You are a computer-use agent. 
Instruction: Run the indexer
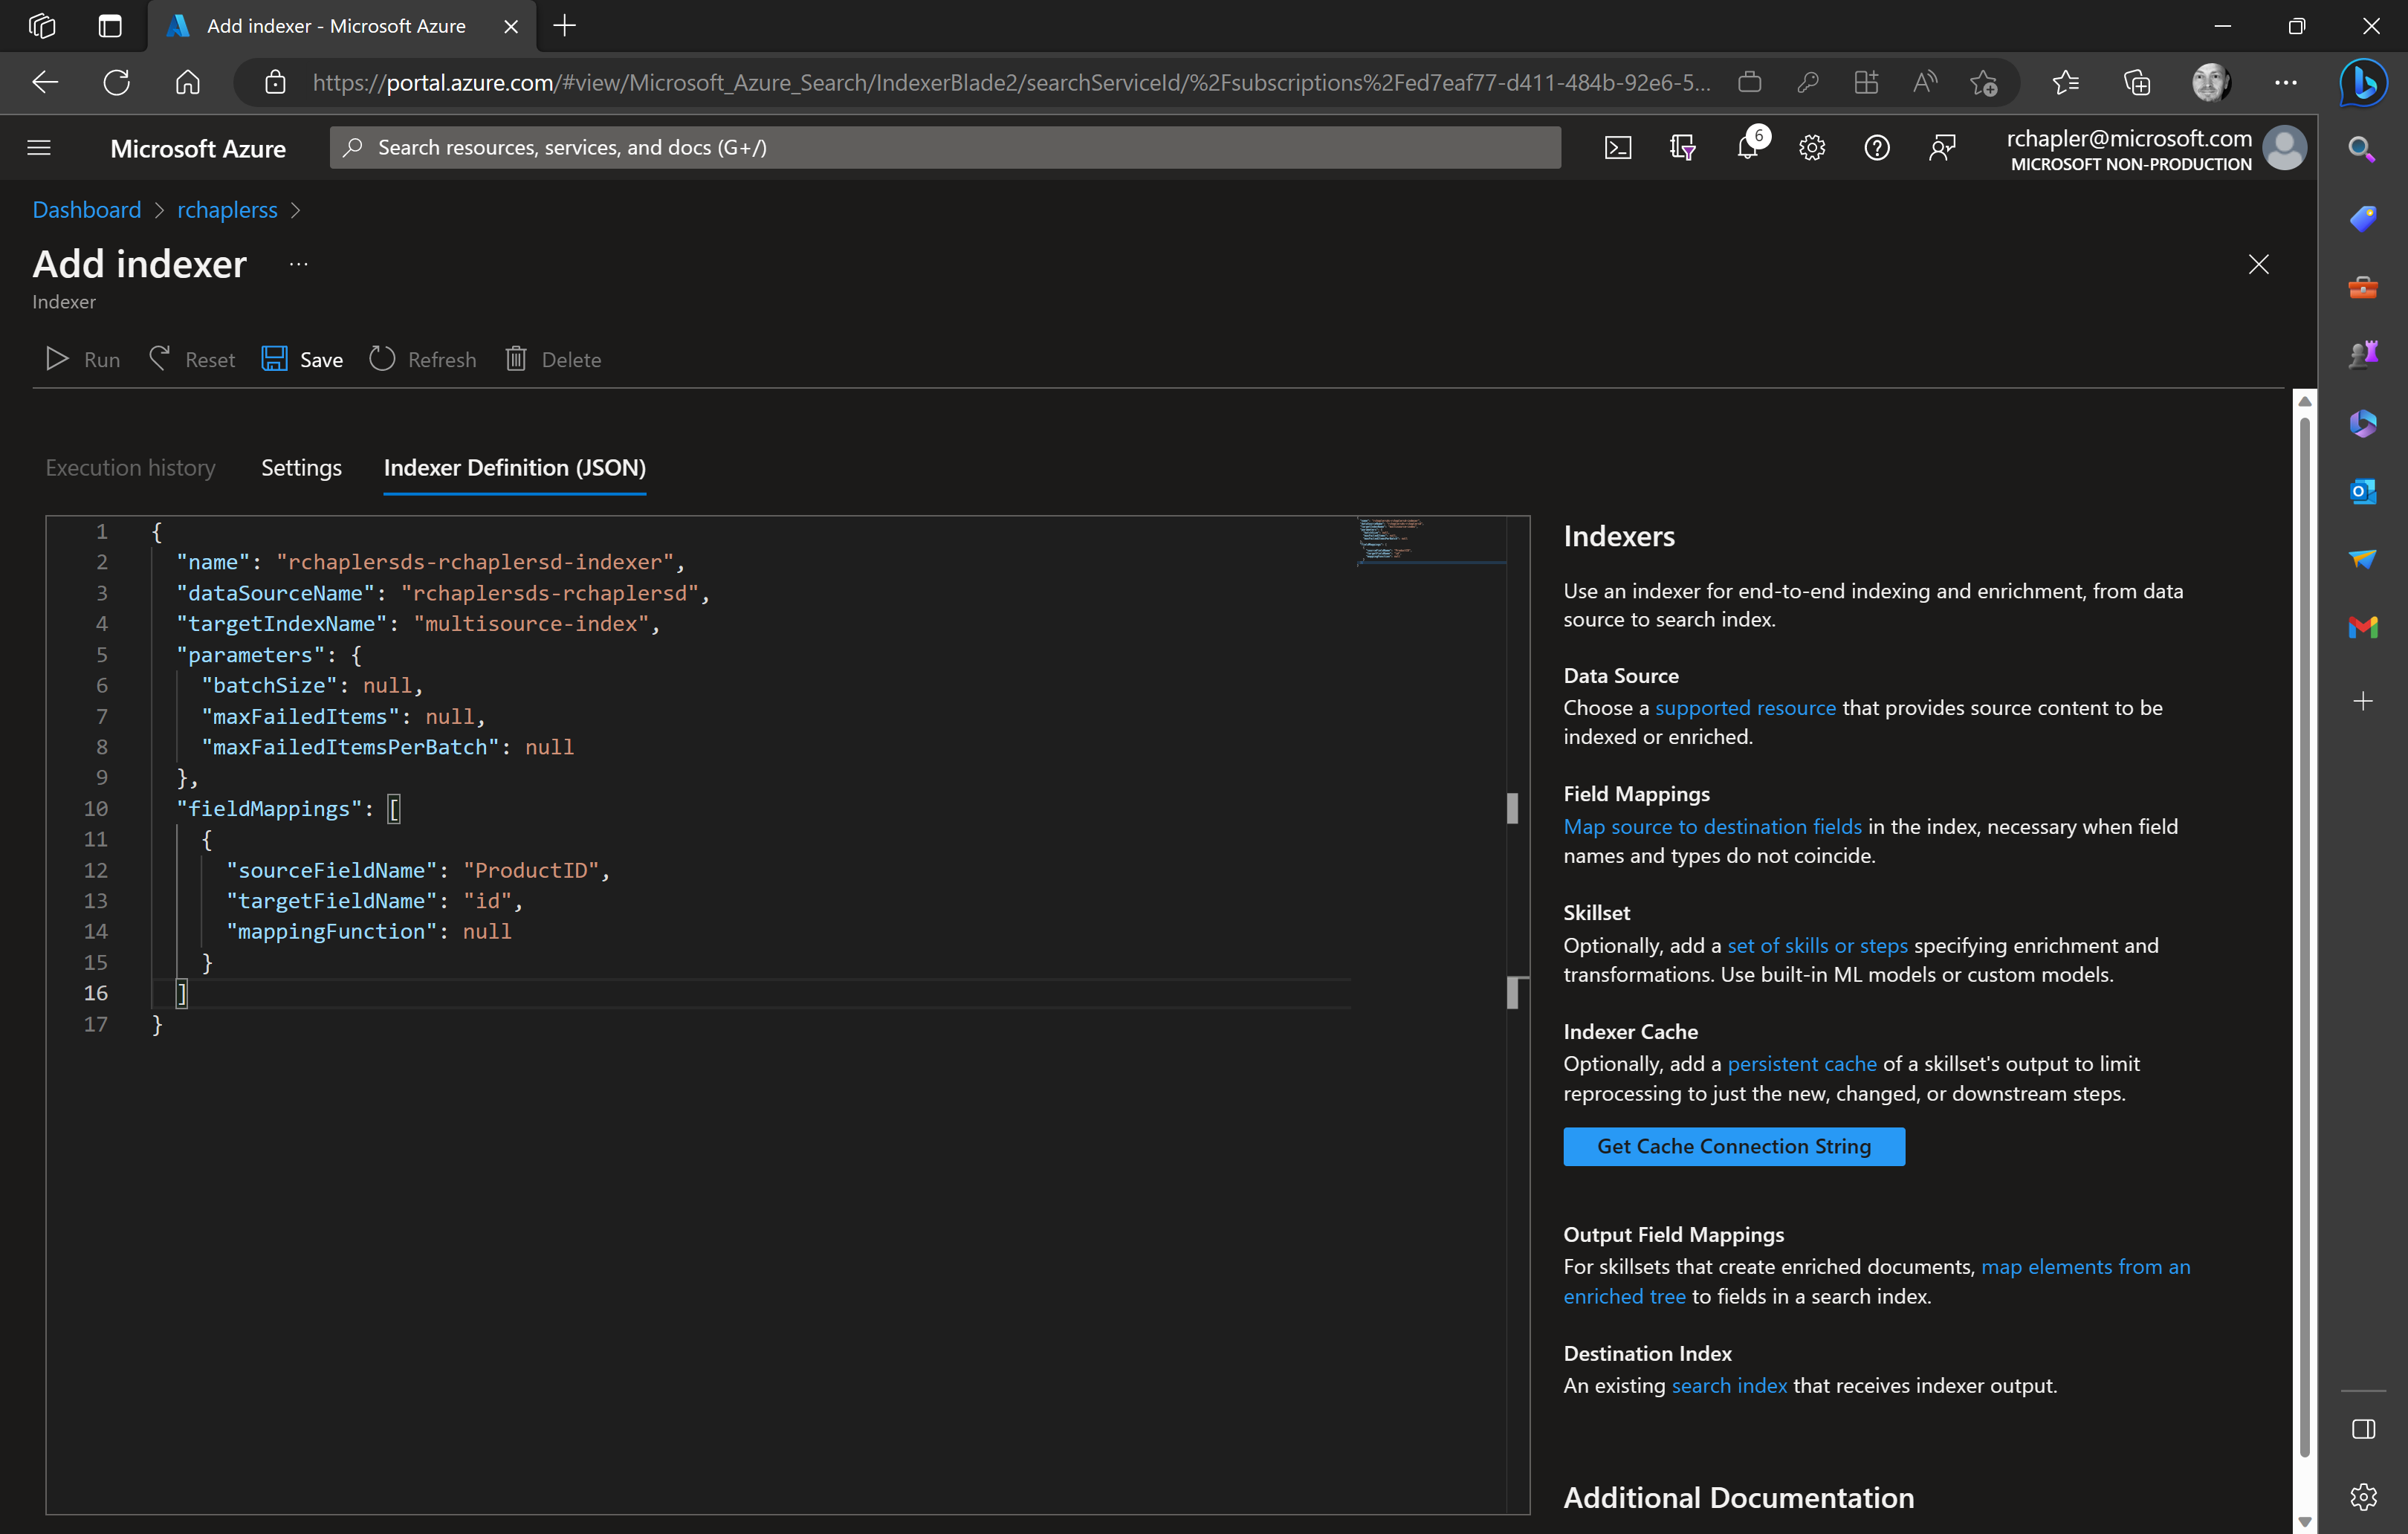[81, 359]
